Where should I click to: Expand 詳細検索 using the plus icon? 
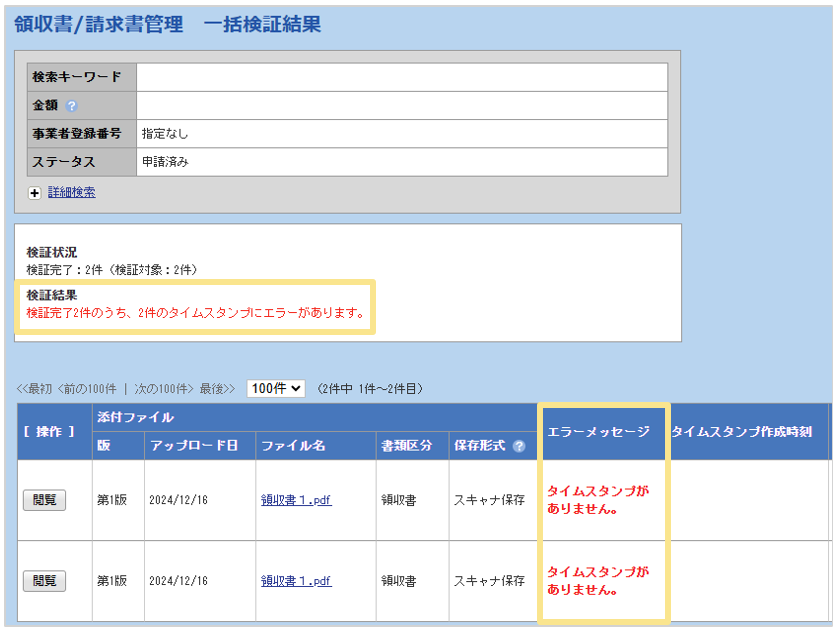(x=35, y=193)
